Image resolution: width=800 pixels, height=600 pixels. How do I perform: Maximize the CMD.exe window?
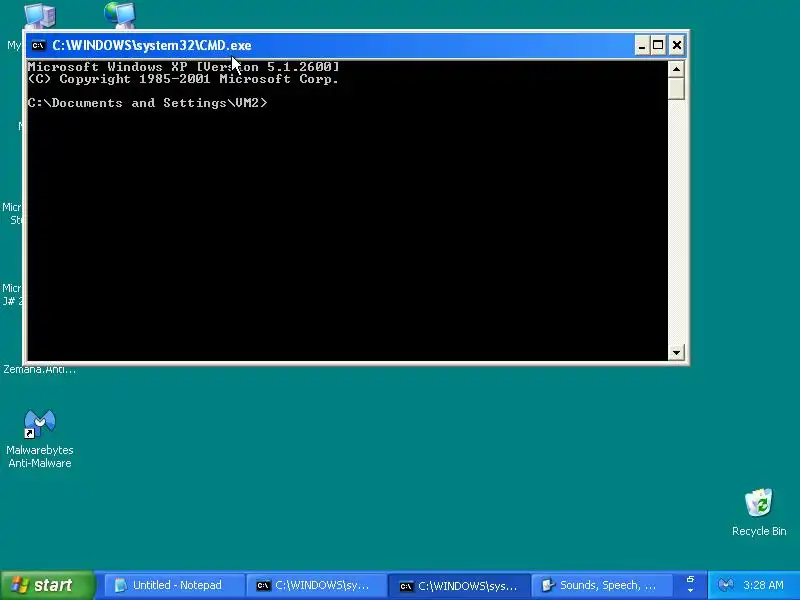pyautogui.click(x=658, y=45)
